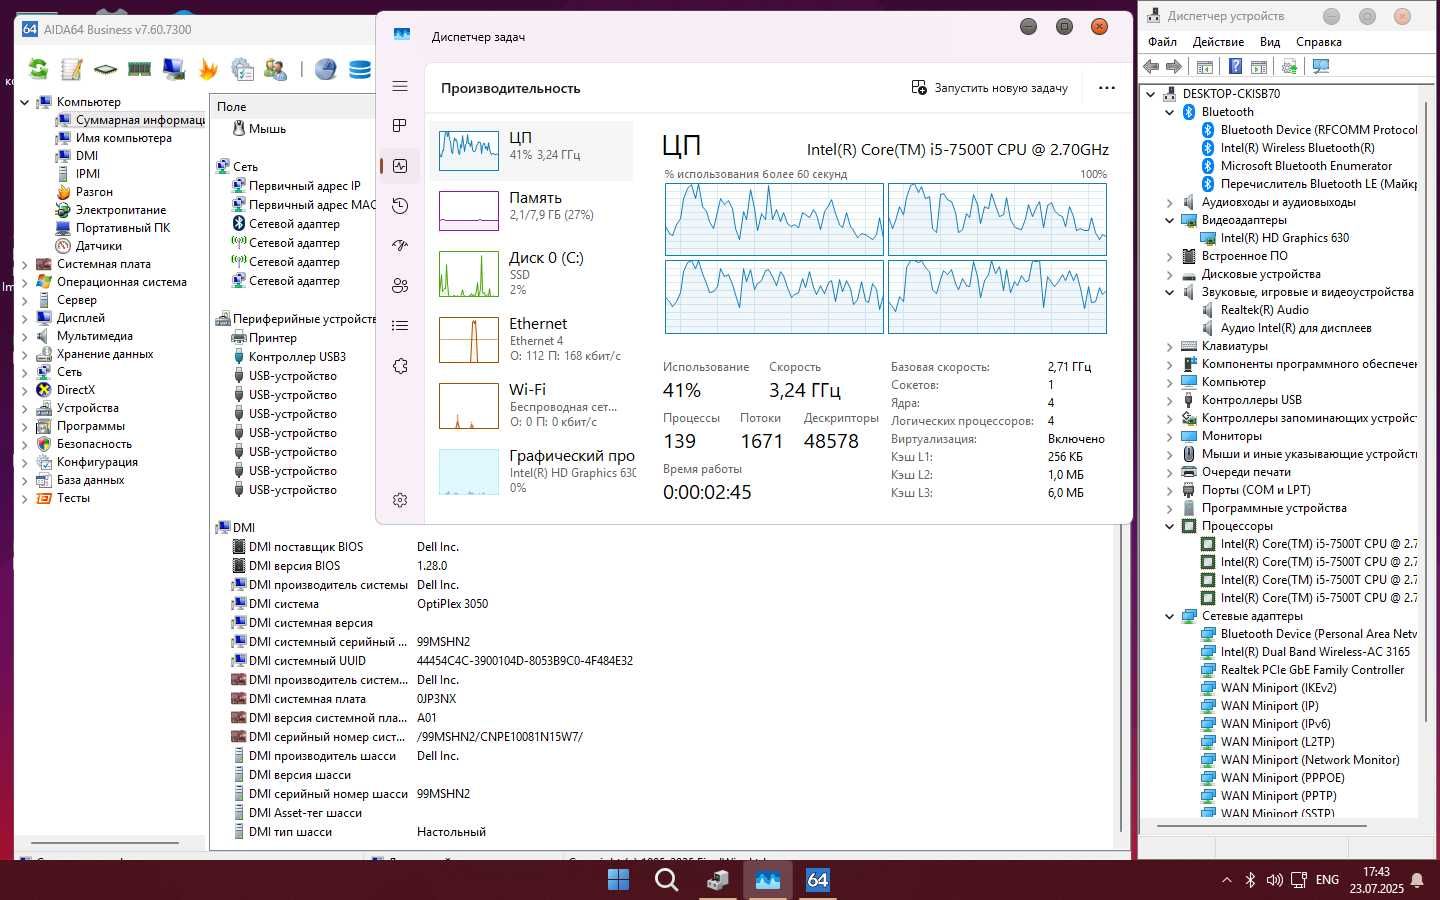The image size is (1440, 900).
Task: Click the Scan for hardware changes monitor icon
Action: click(x=1321, y=66)
